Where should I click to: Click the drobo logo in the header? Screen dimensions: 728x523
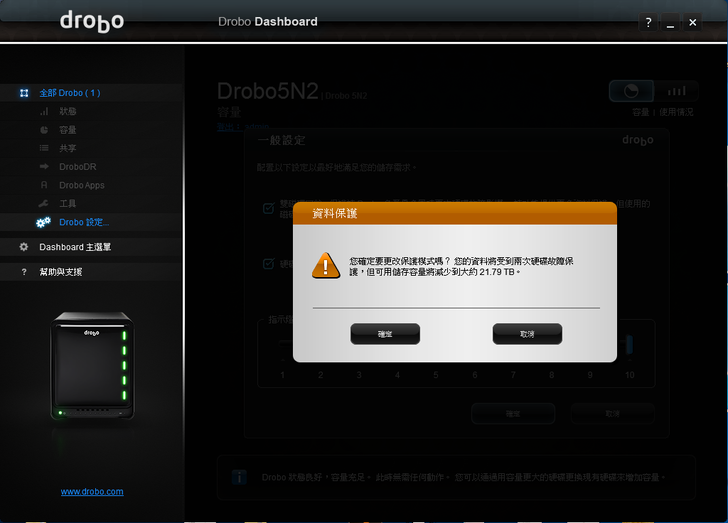coord(92,21)
